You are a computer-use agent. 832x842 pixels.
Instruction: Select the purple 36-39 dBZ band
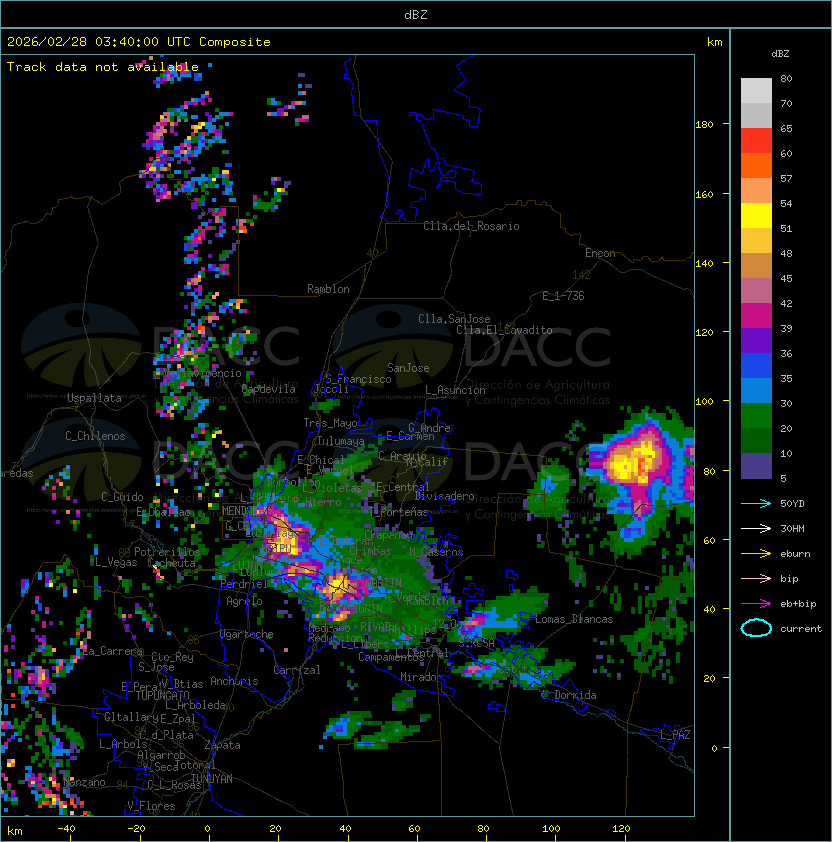point(756,341)
